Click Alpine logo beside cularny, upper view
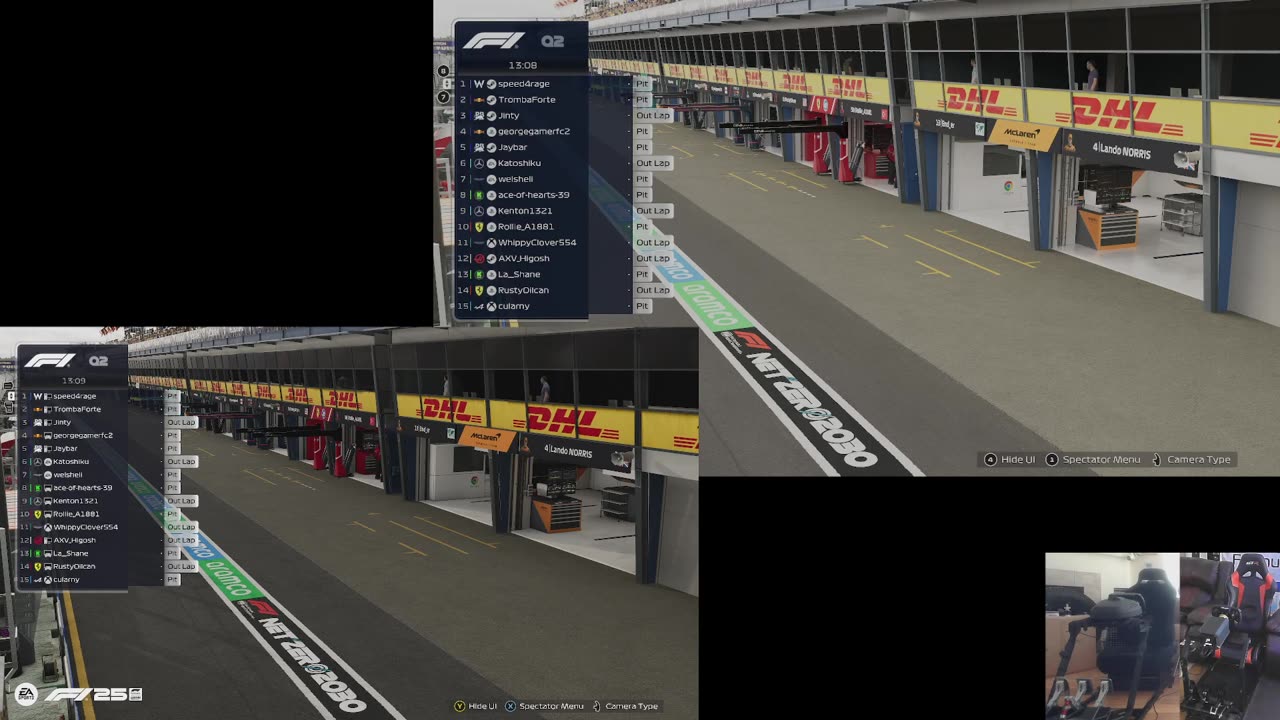Image resolution: width=1280 pixels, height=720 pixels. coord(479,306)
